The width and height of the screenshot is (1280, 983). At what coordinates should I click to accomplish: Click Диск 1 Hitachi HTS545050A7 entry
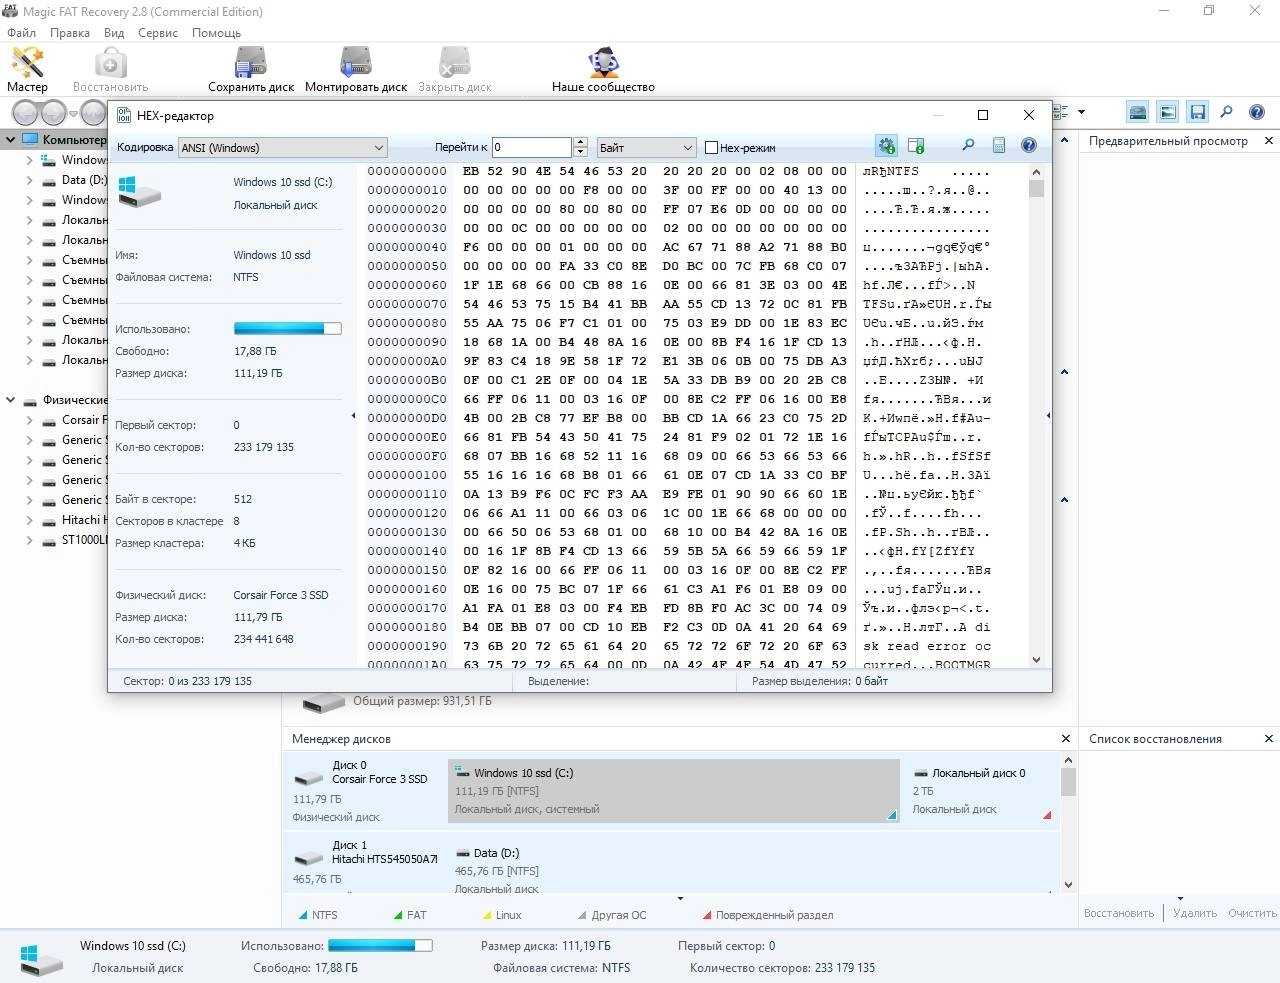(364, 865)
